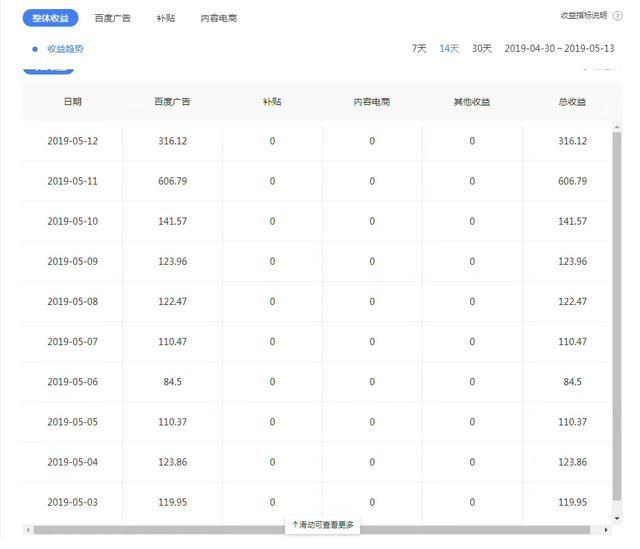Click 补贴 value in 2019-05-12 row
Image resolution: width=640 pixels, height=549 pixels.
(x=272, y=141)
